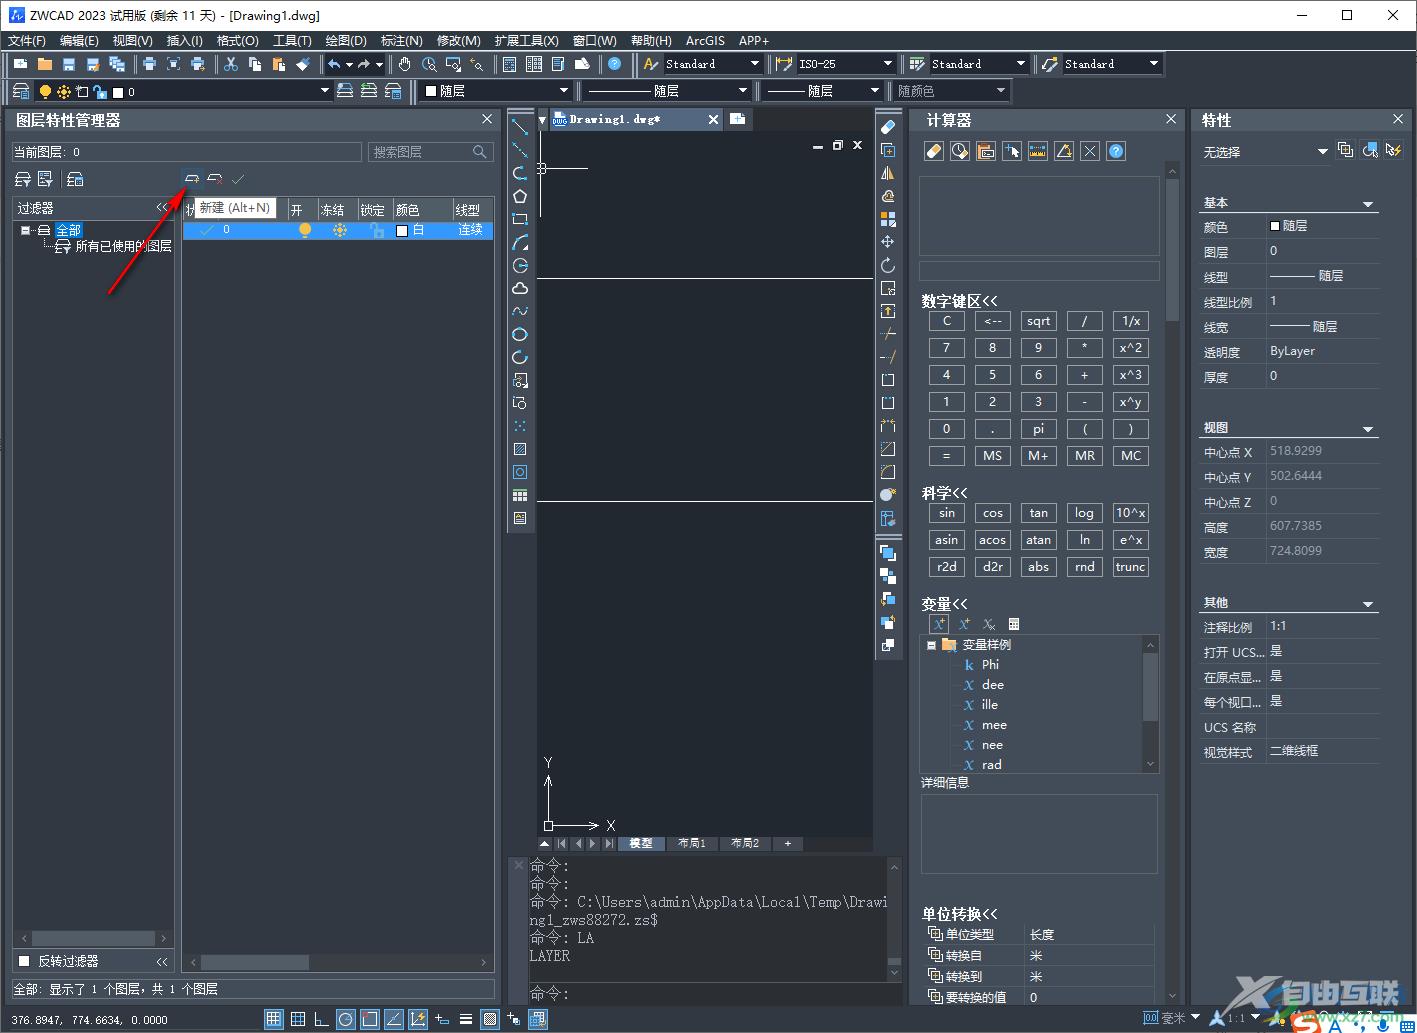This screenshot has width=1417, height=1033.
Task: Open the Help question mark icon
Action: (615, 64)
